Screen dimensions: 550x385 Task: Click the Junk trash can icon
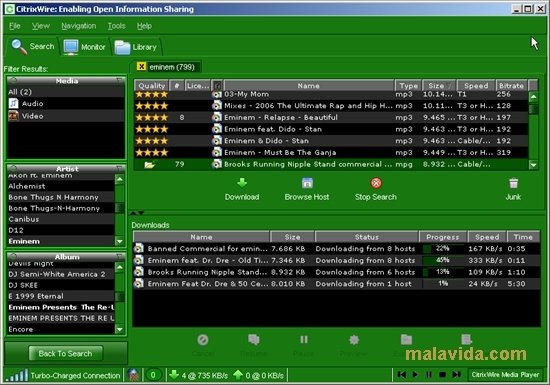(x=513, y=183)
